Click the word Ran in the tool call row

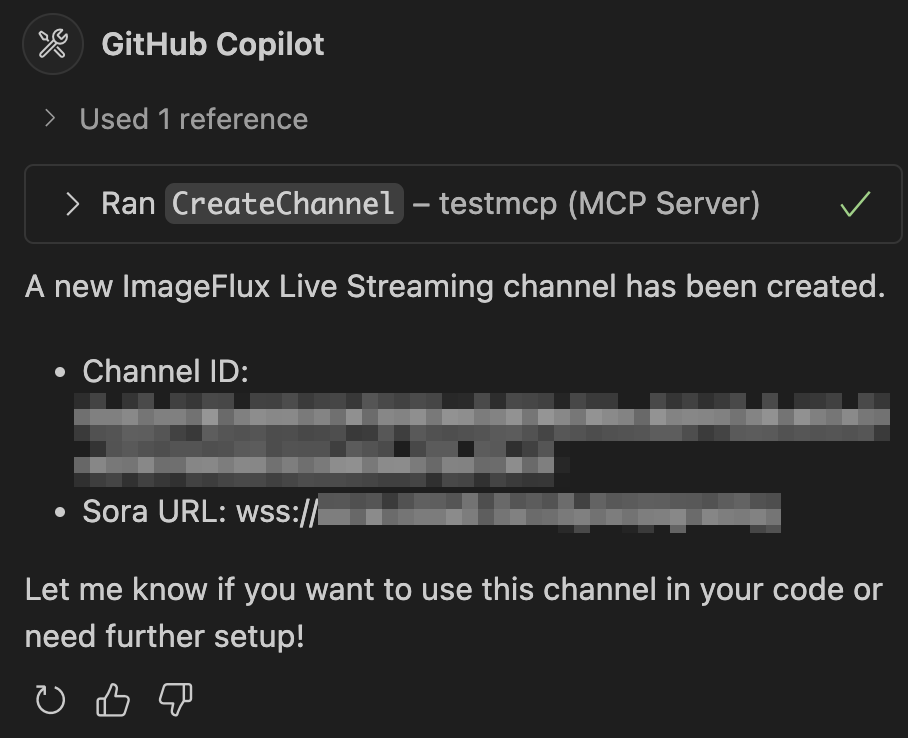click(128, 204)
